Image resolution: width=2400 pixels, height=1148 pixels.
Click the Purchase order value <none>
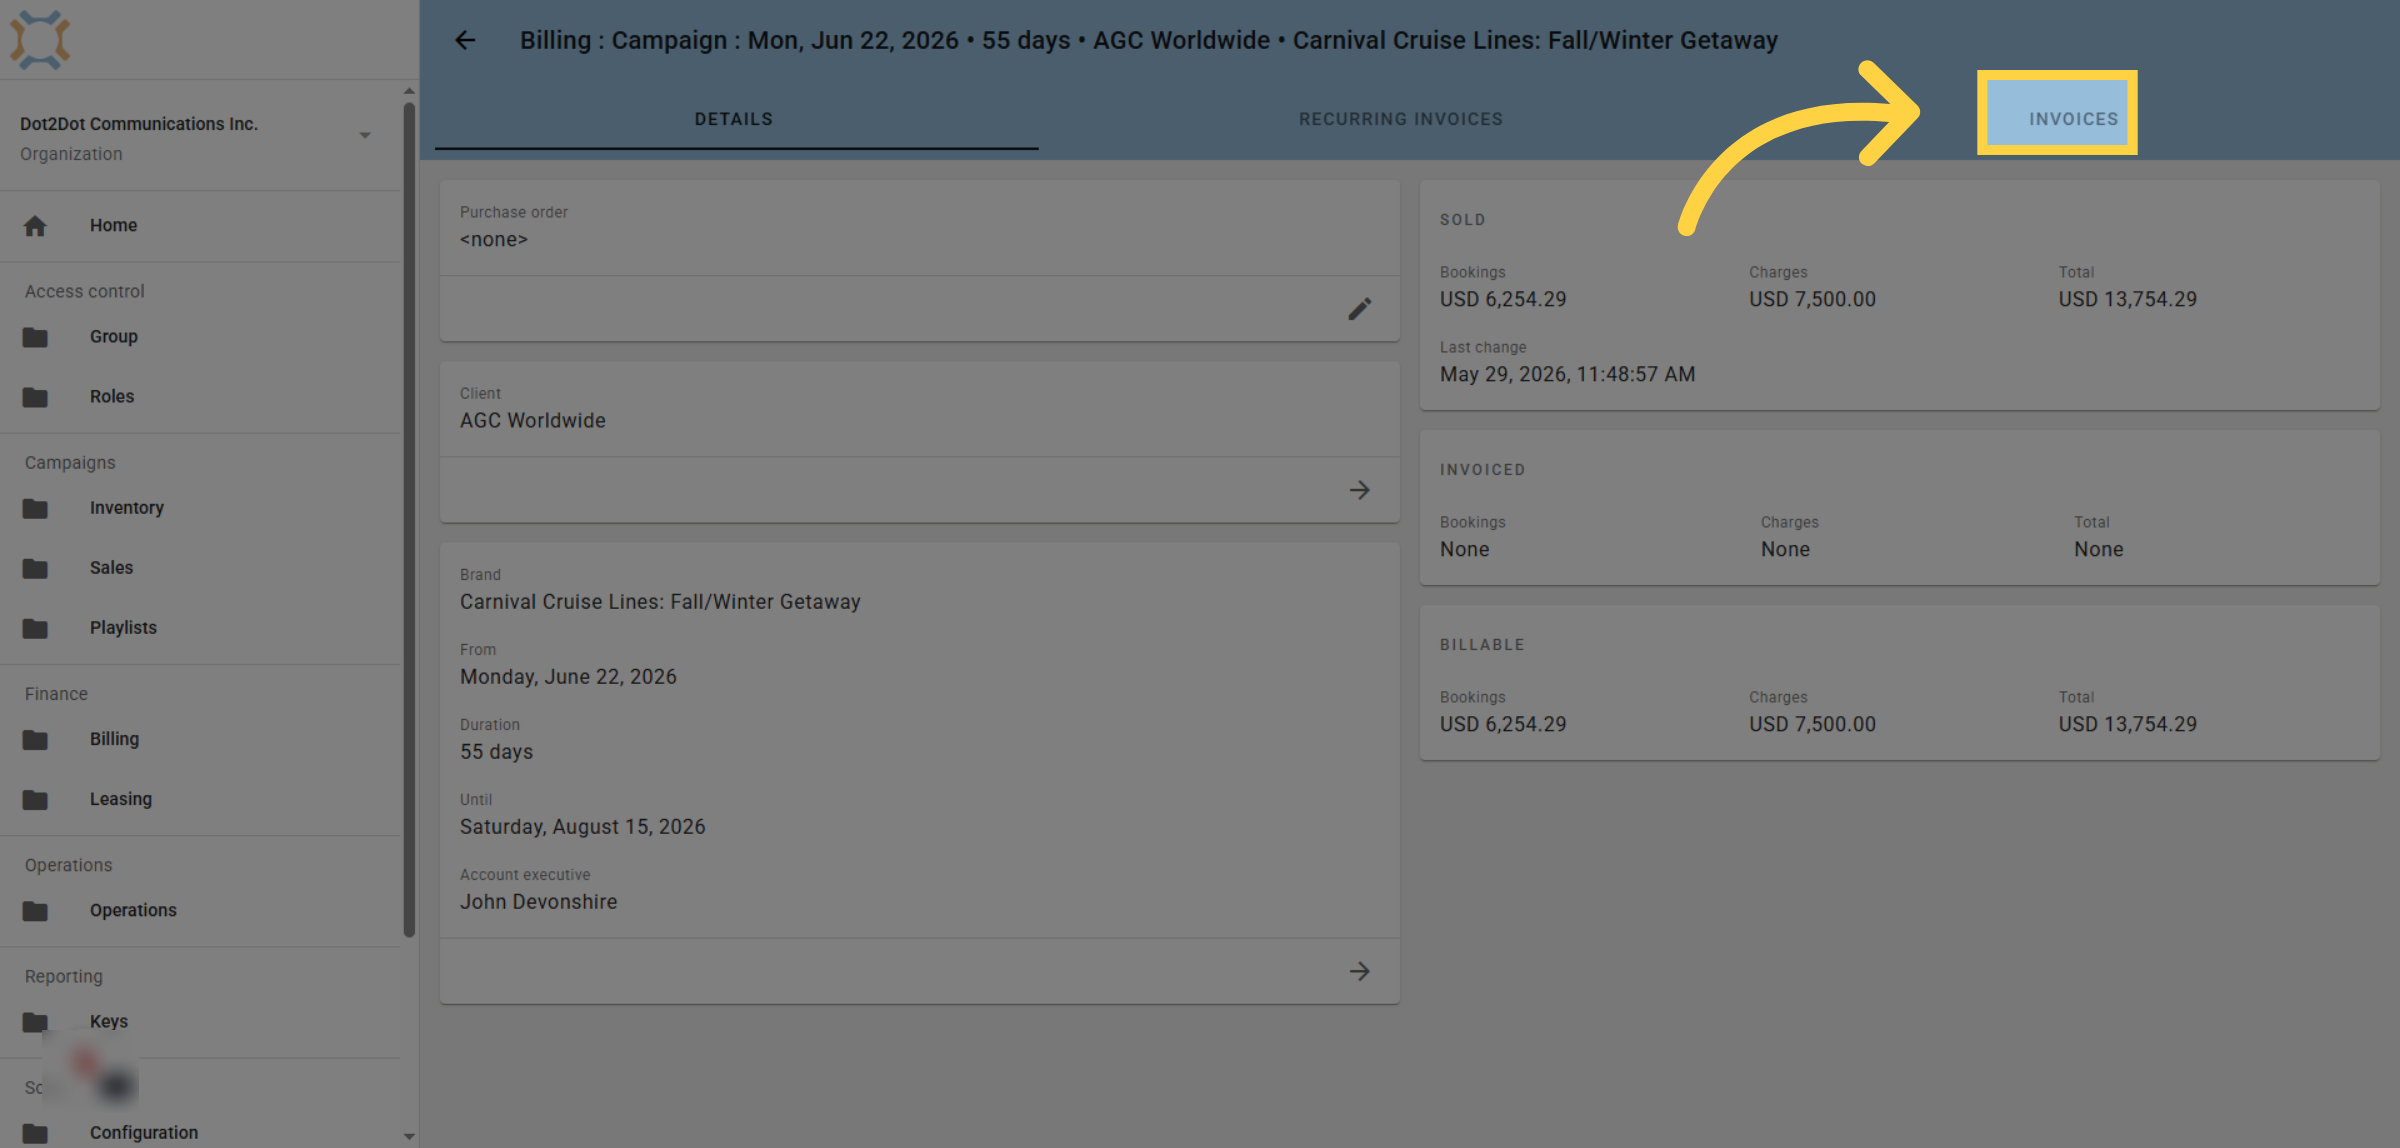[x=493, y=240]
